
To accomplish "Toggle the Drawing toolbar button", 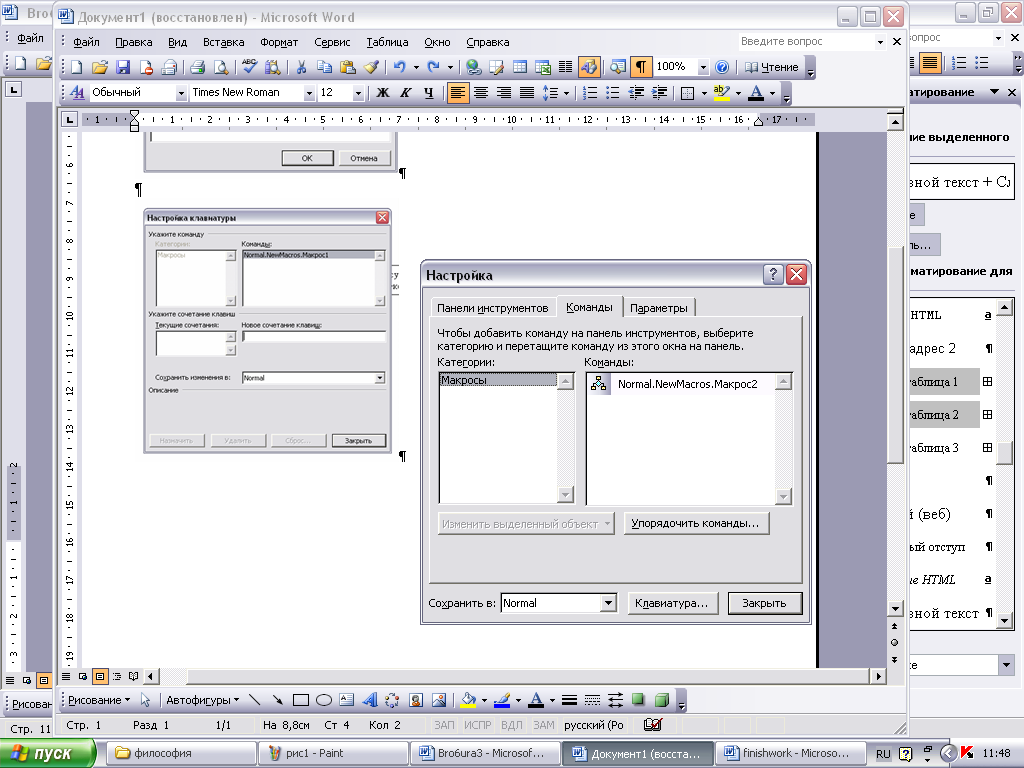I will click(588, 67).
